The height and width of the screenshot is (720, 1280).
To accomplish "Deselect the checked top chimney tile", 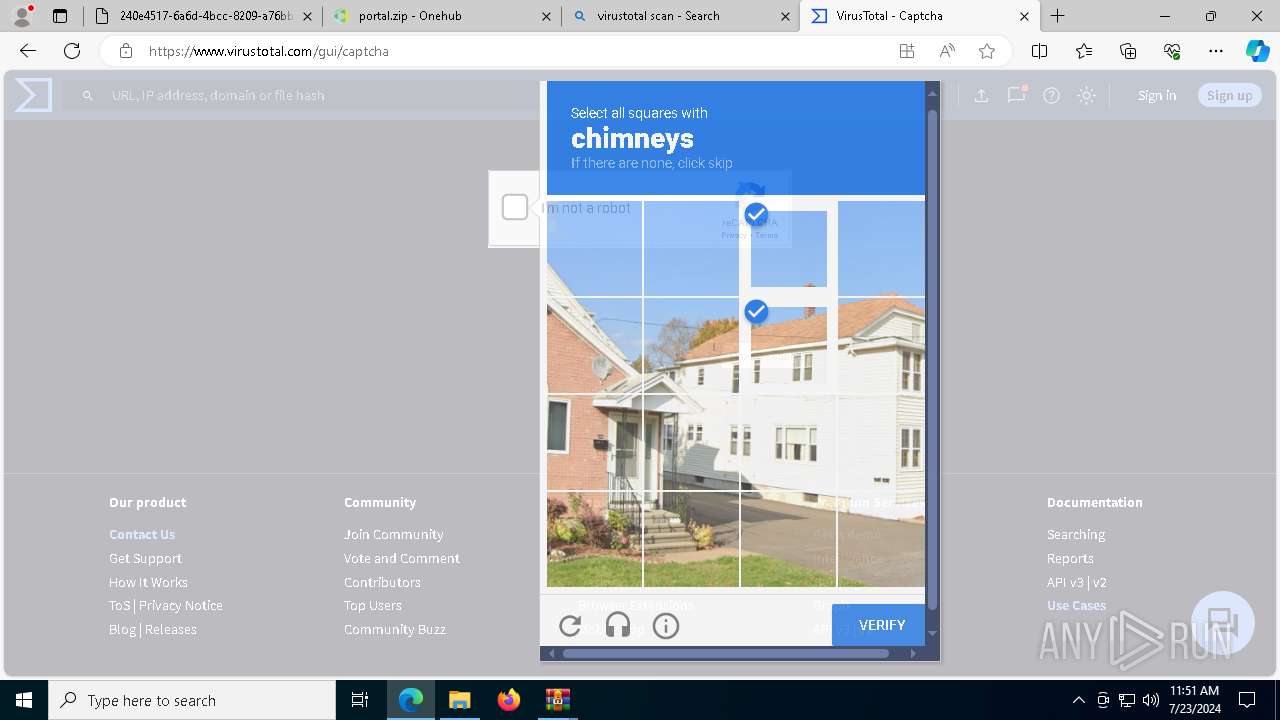I will click(789, 248).
